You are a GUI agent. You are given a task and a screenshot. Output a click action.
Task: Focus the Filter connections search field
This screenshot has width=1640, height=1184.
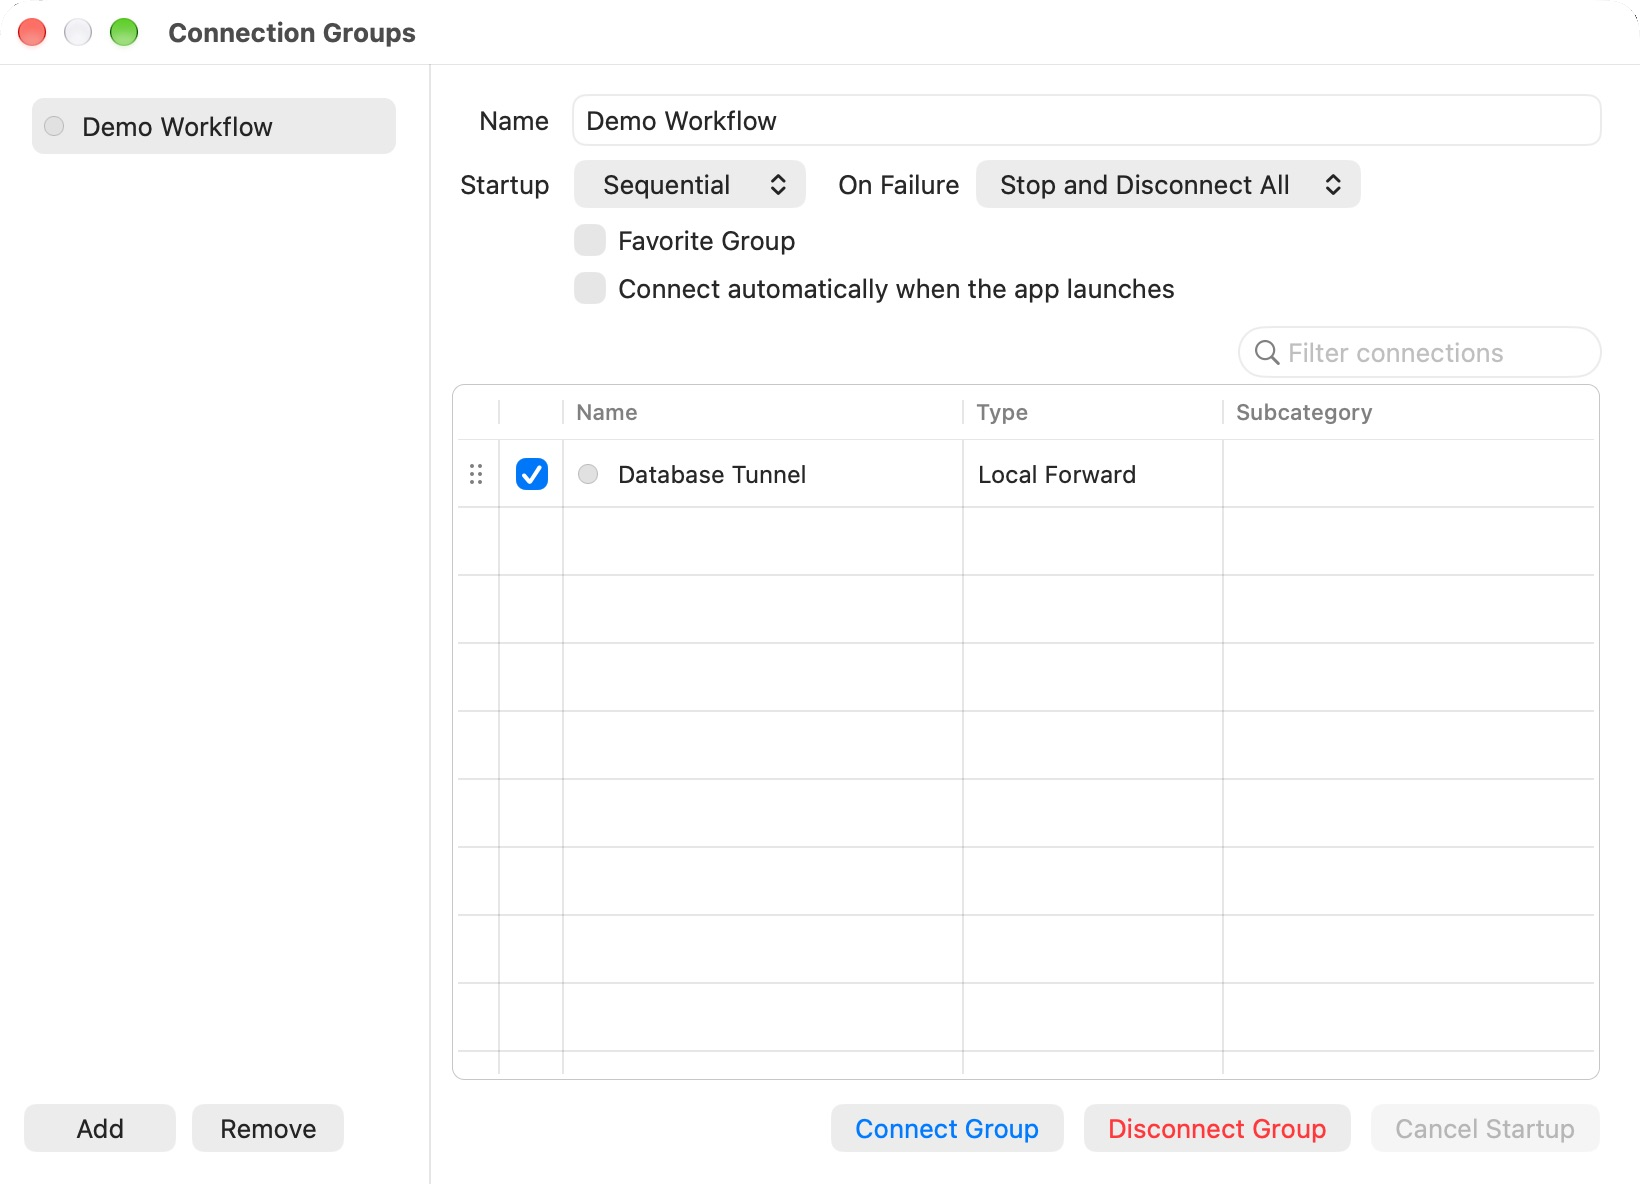(1420, 352)
